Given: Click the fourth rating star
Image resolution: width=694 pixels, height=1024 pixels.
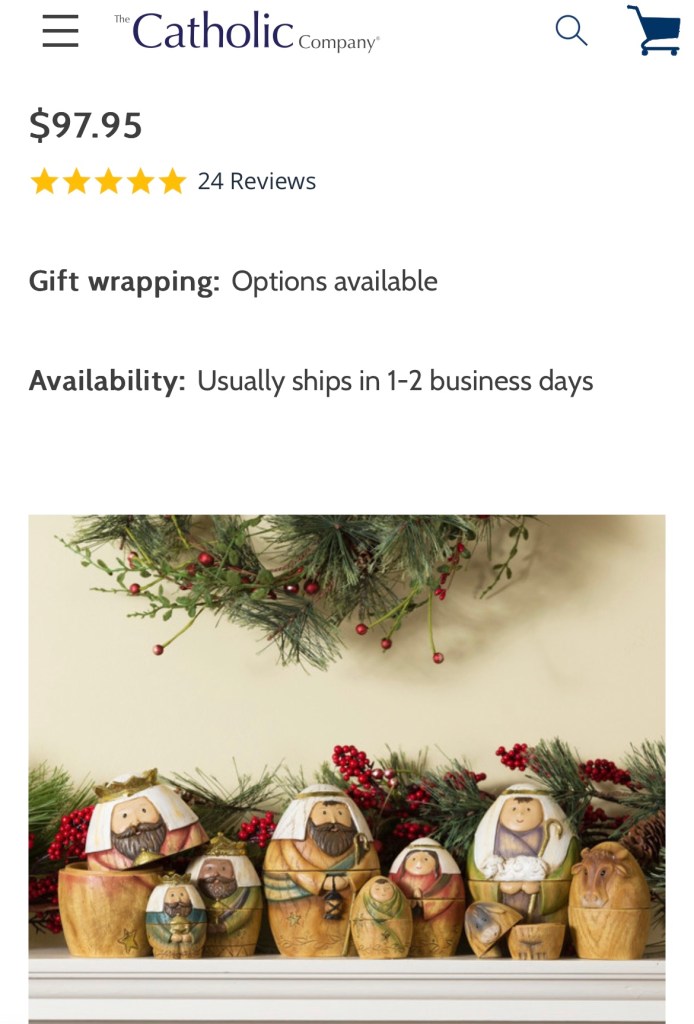Looking at the screenshot, I should 140,182.
